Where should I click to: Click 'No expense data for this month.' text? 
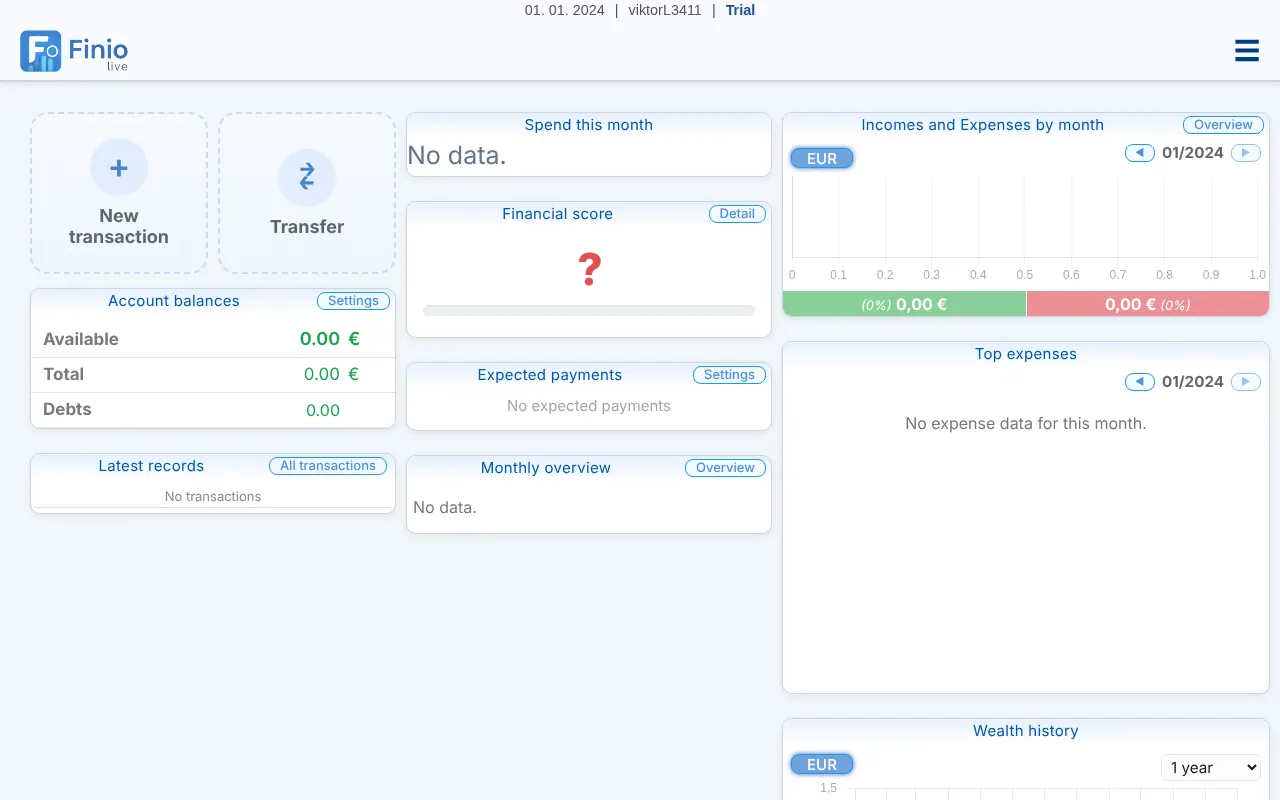point(1026,423)
